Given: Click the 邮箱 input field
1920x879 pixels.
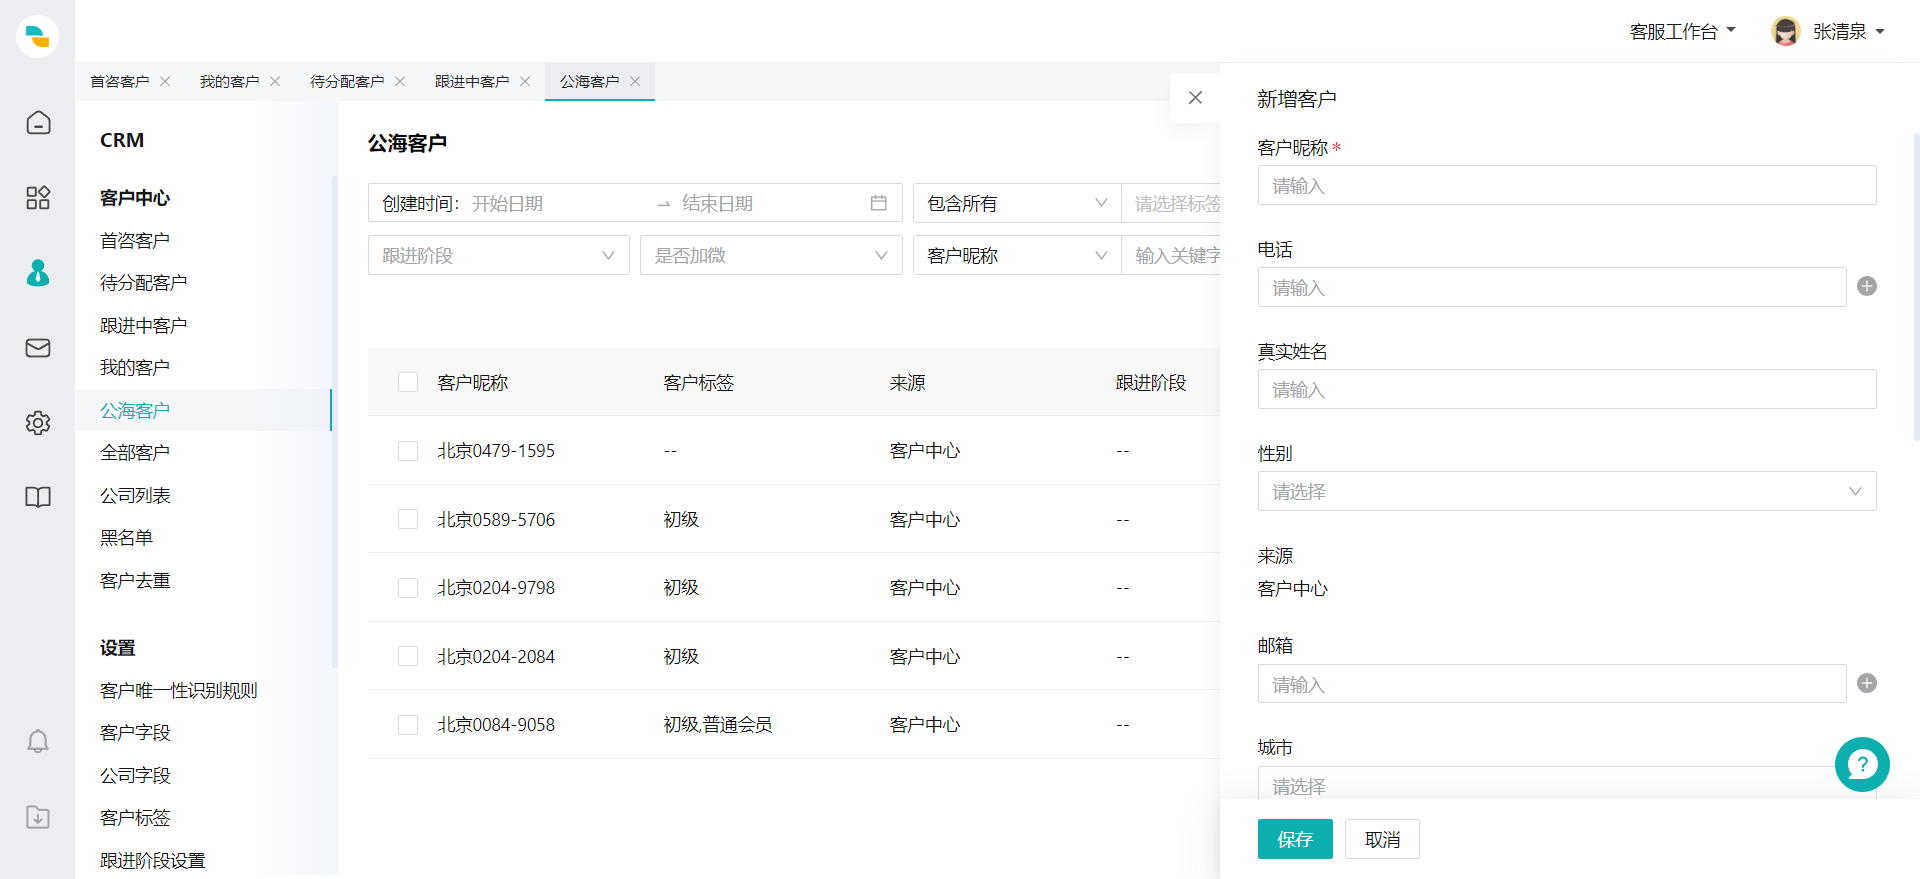Looking at the screenshot, I should [x=1552, y=684].
